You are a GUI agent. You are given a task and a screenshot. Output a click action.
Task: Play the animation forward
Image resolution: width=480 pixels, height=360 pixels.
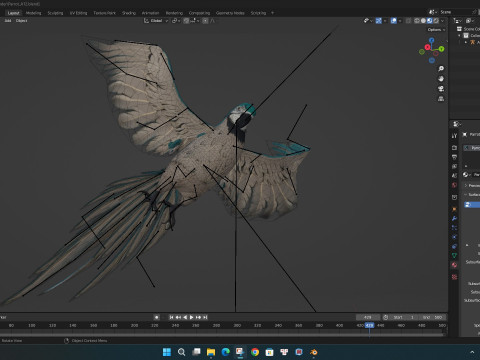click(x=192, y=317)
